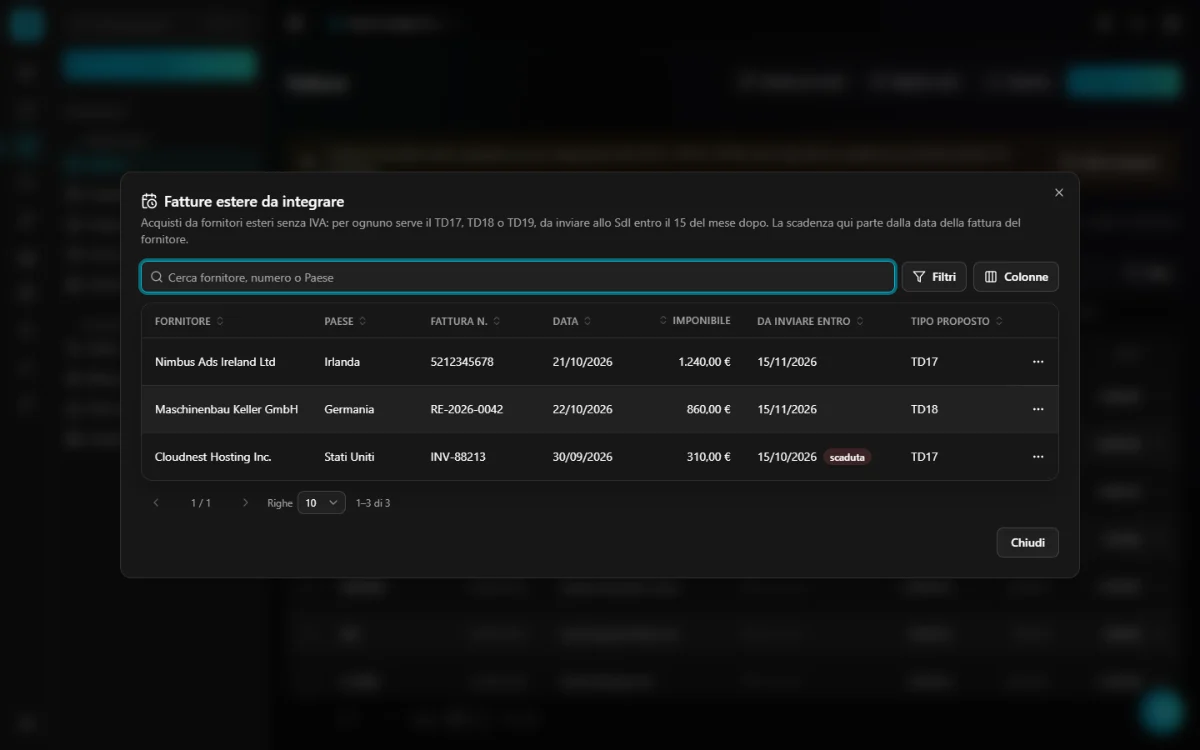Open row actions for Cloudnest Hosting Inc.
This screenshot has width=1200, height=750.
coord(1038,457)
